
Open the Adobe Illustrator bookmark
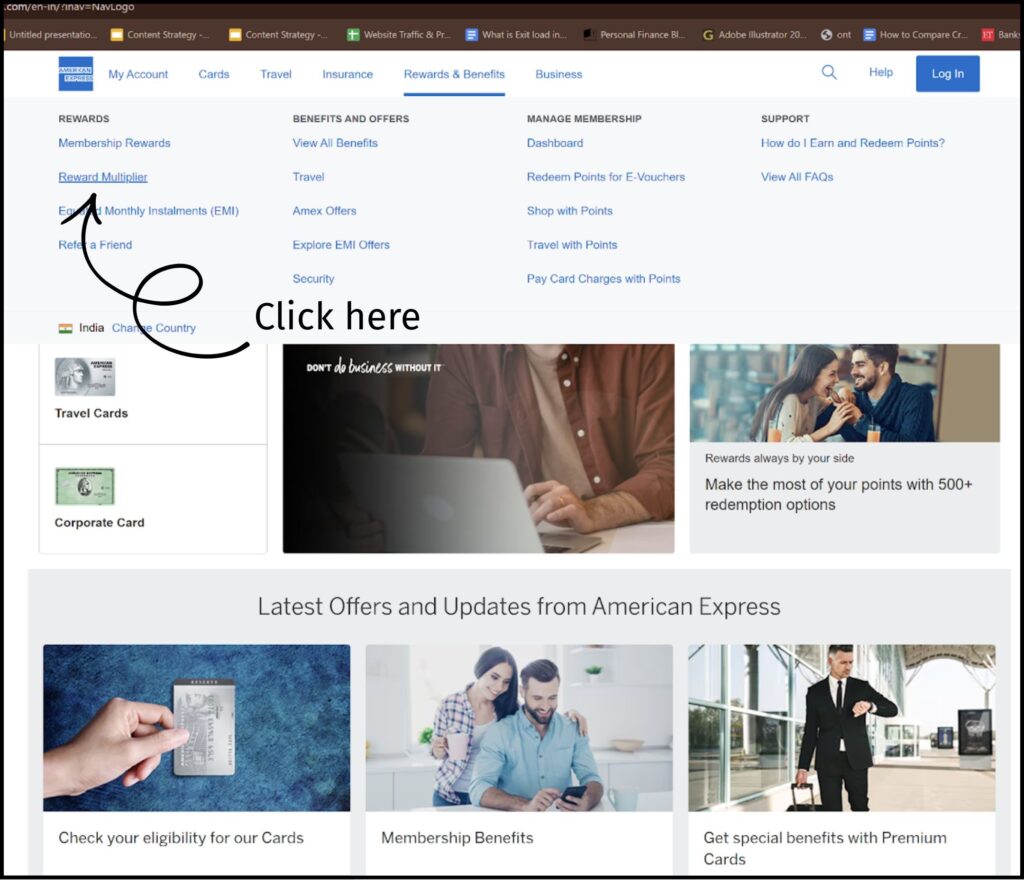pos(754,34)
